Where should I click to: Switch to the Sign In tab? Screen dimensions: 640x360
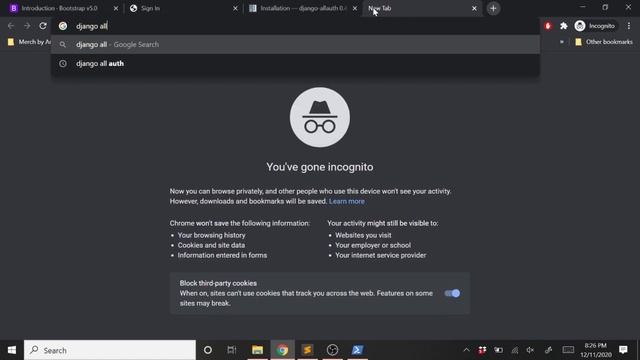(151, 8)
